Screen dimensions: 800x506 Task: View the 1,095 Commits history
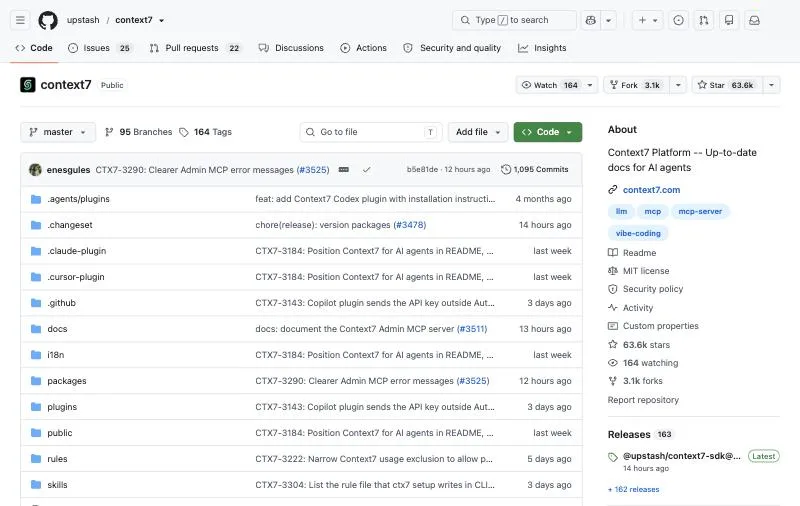click(x=535, y=169)
